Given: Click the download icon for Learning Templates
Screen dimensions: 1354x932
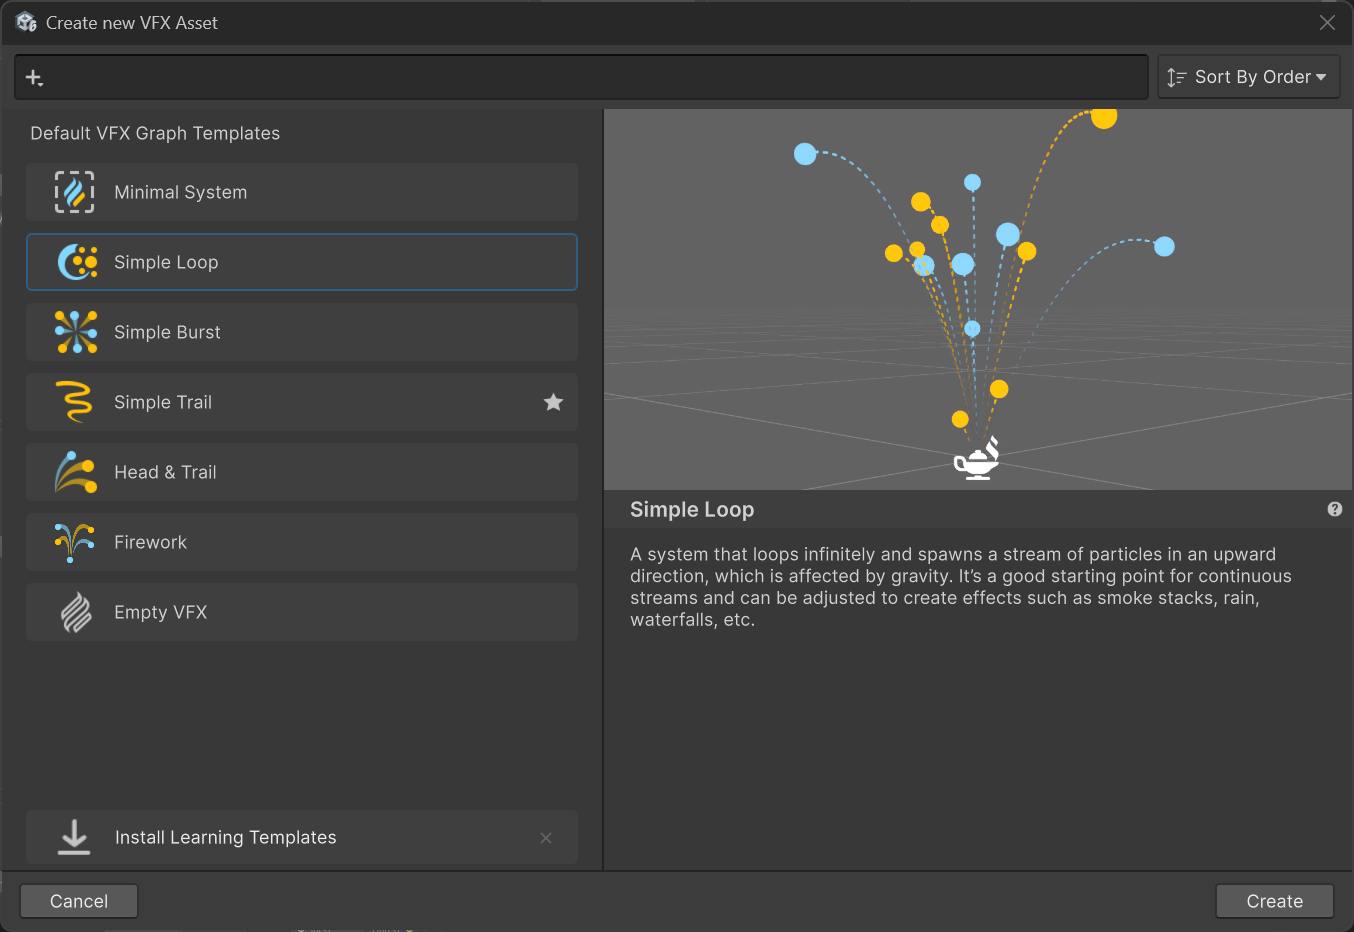Looking at the screenshot, I should click(x=74, y=837).
